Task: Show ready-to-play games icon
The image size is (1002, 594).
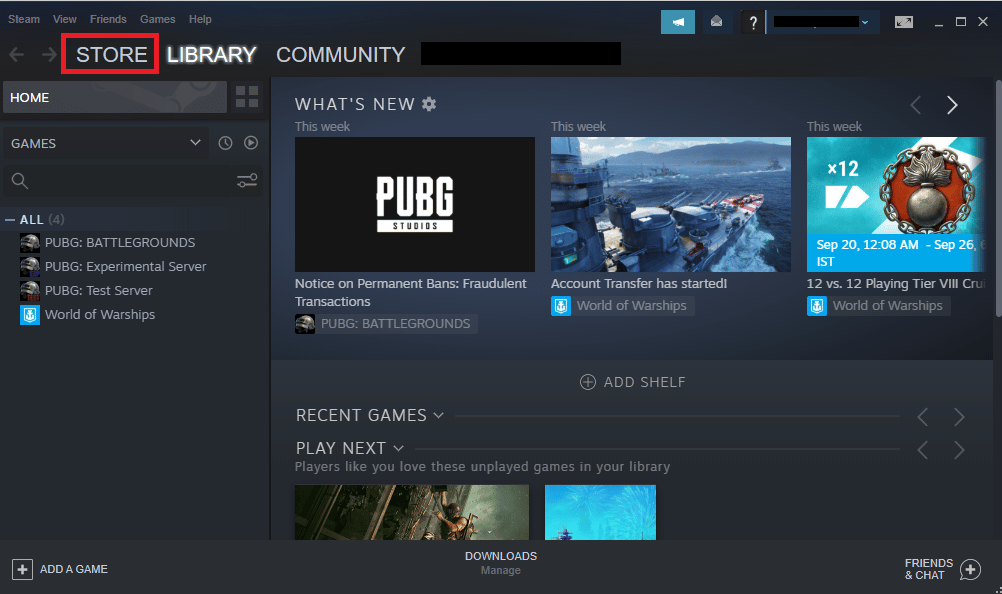Action: pos(250,143)
